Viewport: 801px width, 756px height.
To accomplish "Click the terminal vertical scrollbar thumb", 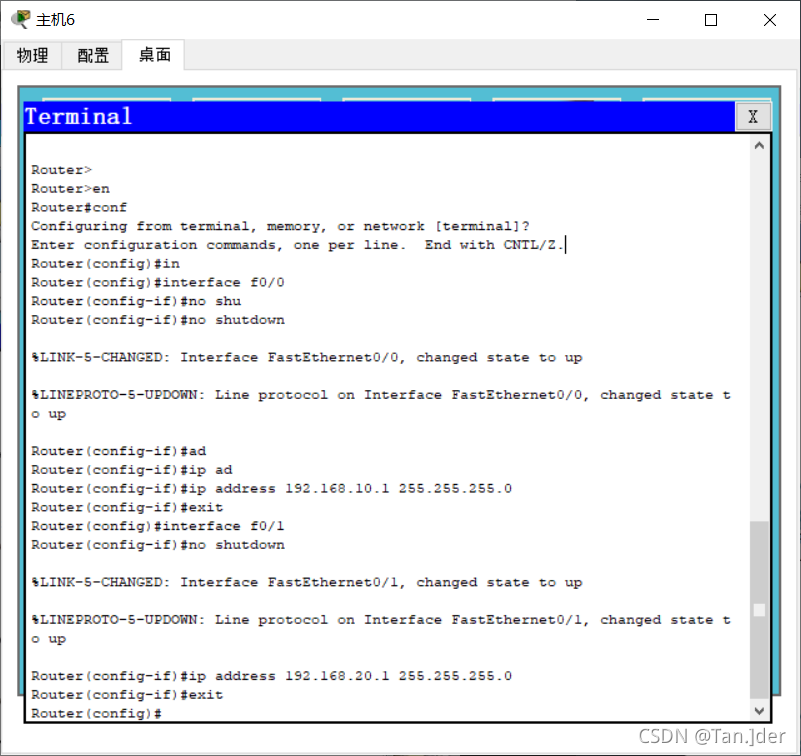I will [759, 609].
